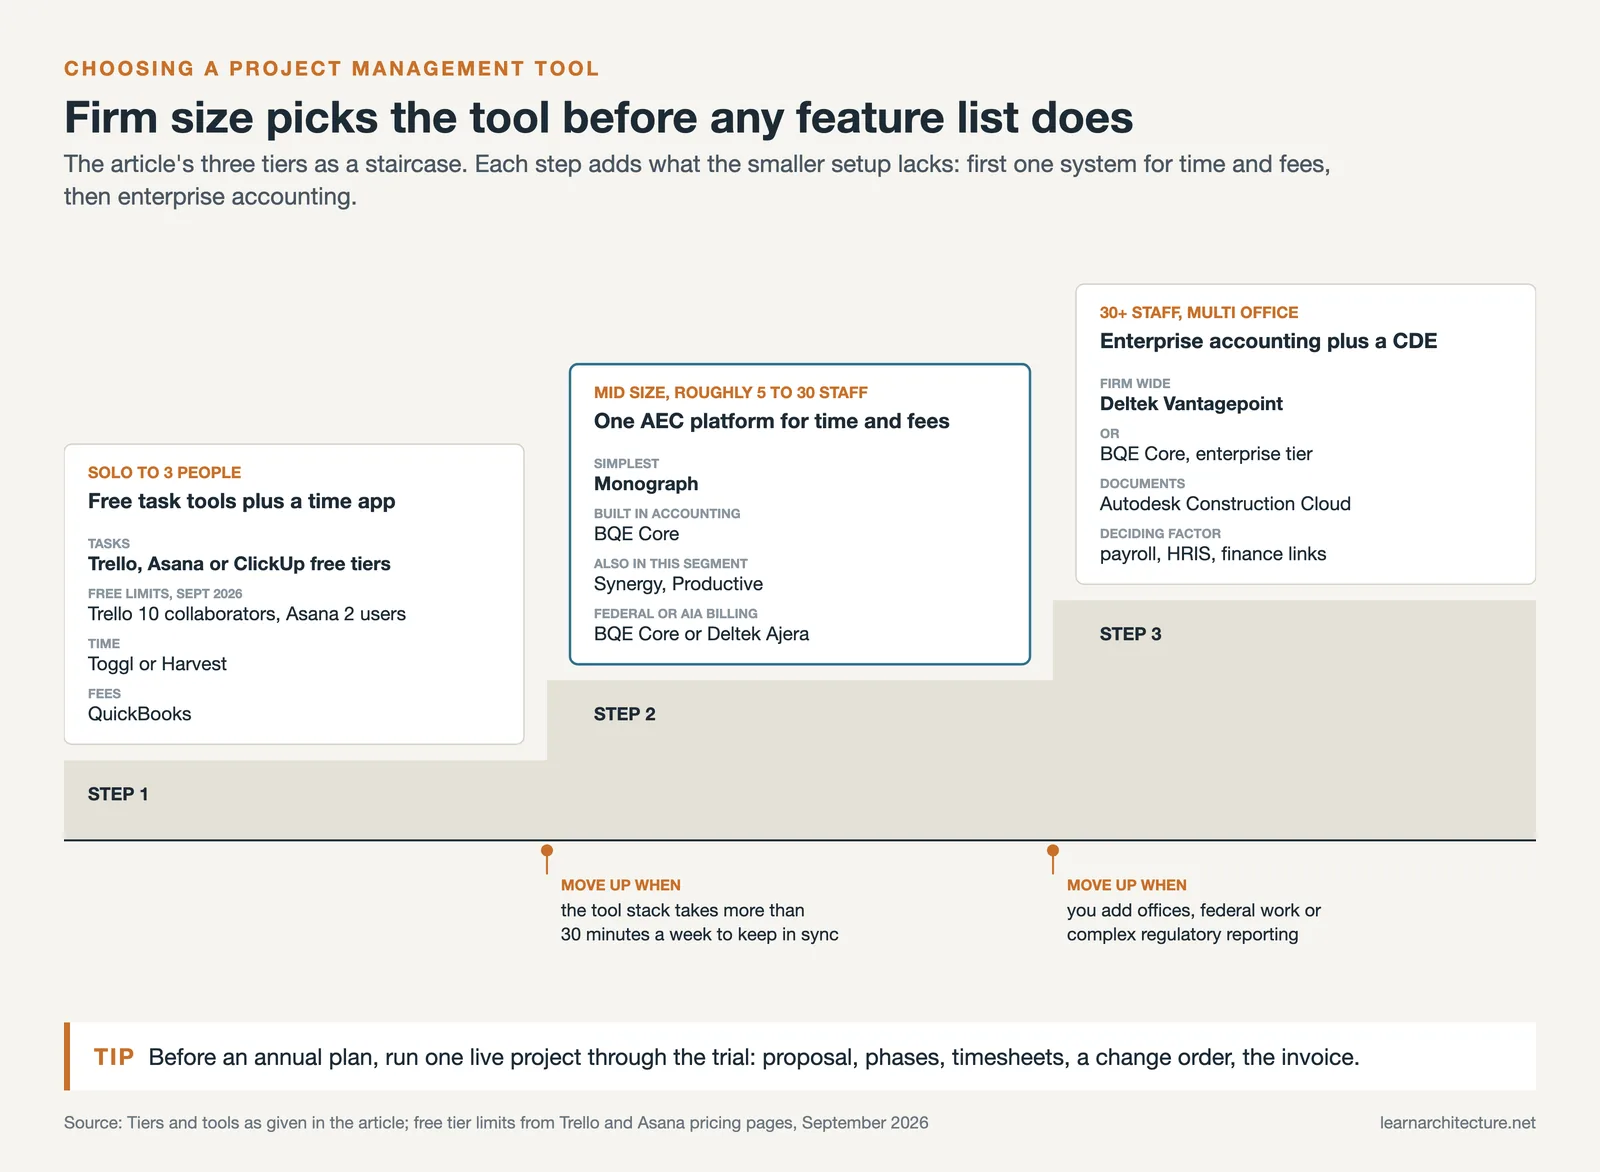The image size is (1600, 1172).
Task: Click the pin marker above 'you add offices'
Action: (x=1053, y=857)
